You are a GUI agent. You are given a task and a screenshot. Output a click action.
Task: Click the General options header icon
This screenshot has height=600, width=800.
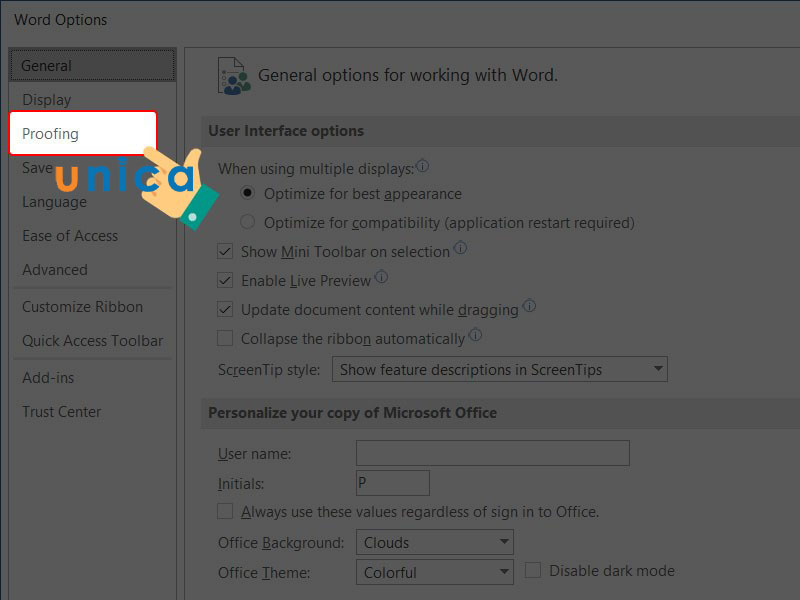coord(234,76)
